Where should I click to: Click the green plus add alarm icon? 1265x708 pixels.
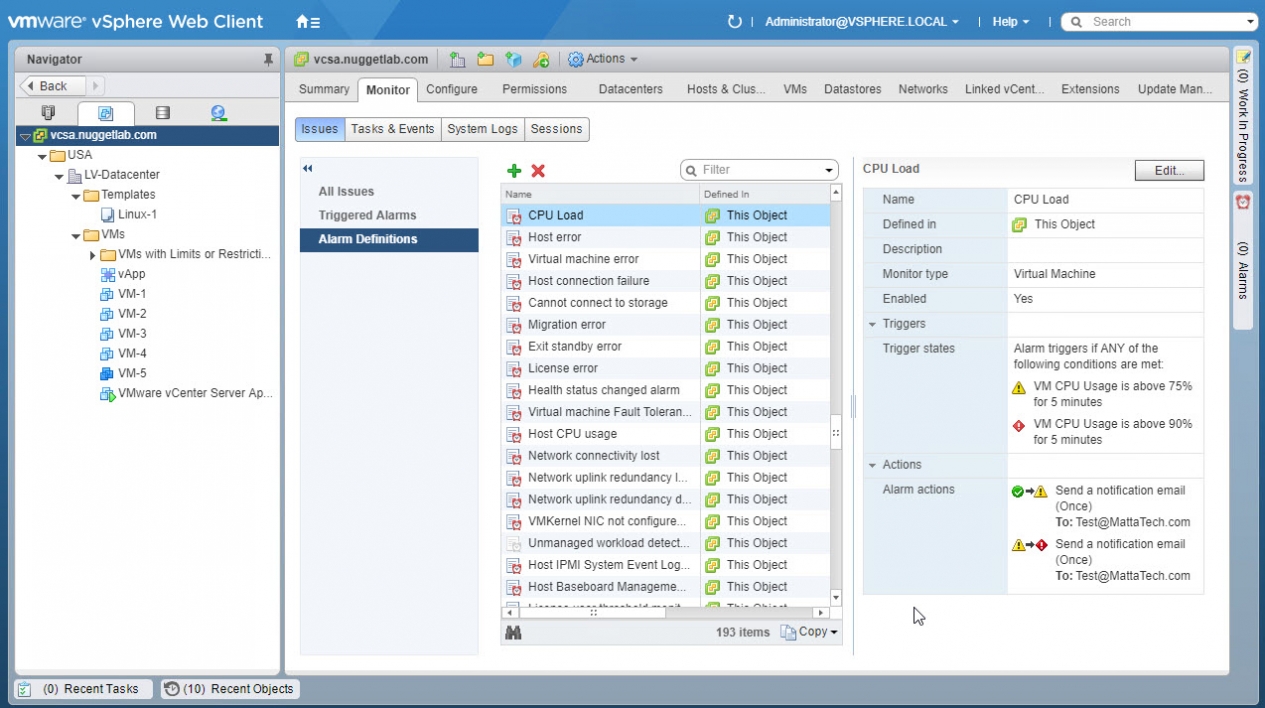[x=514, y=171]
